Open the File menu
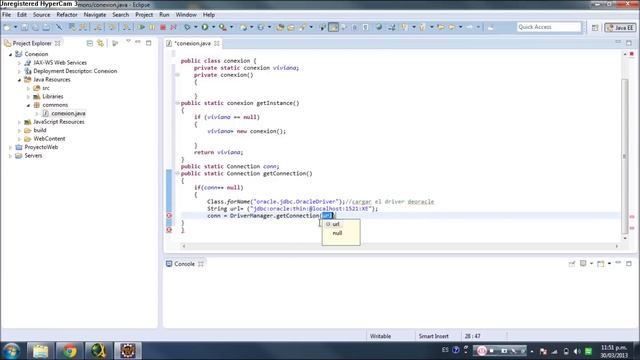The image size is (640, 360). click(x=7, y=15)
